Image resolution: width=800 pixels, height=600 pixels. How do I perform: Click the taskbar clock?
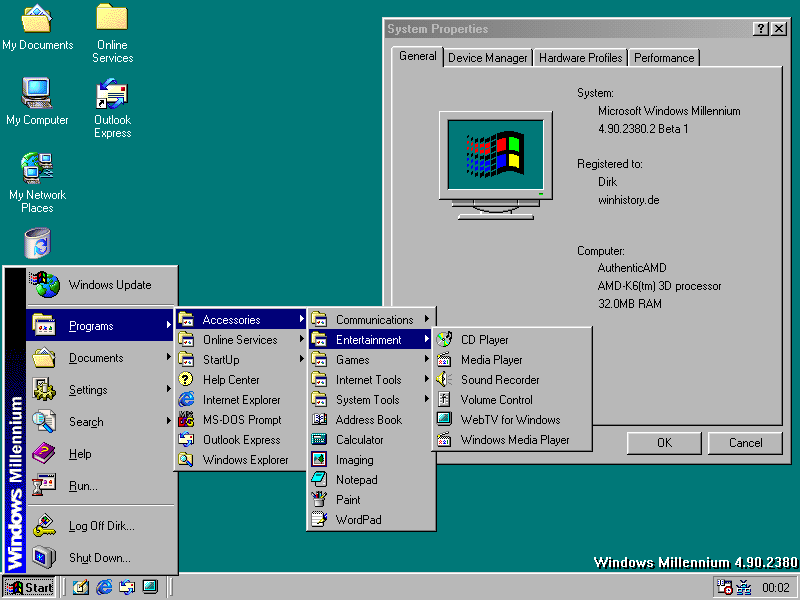pos(775,588)
